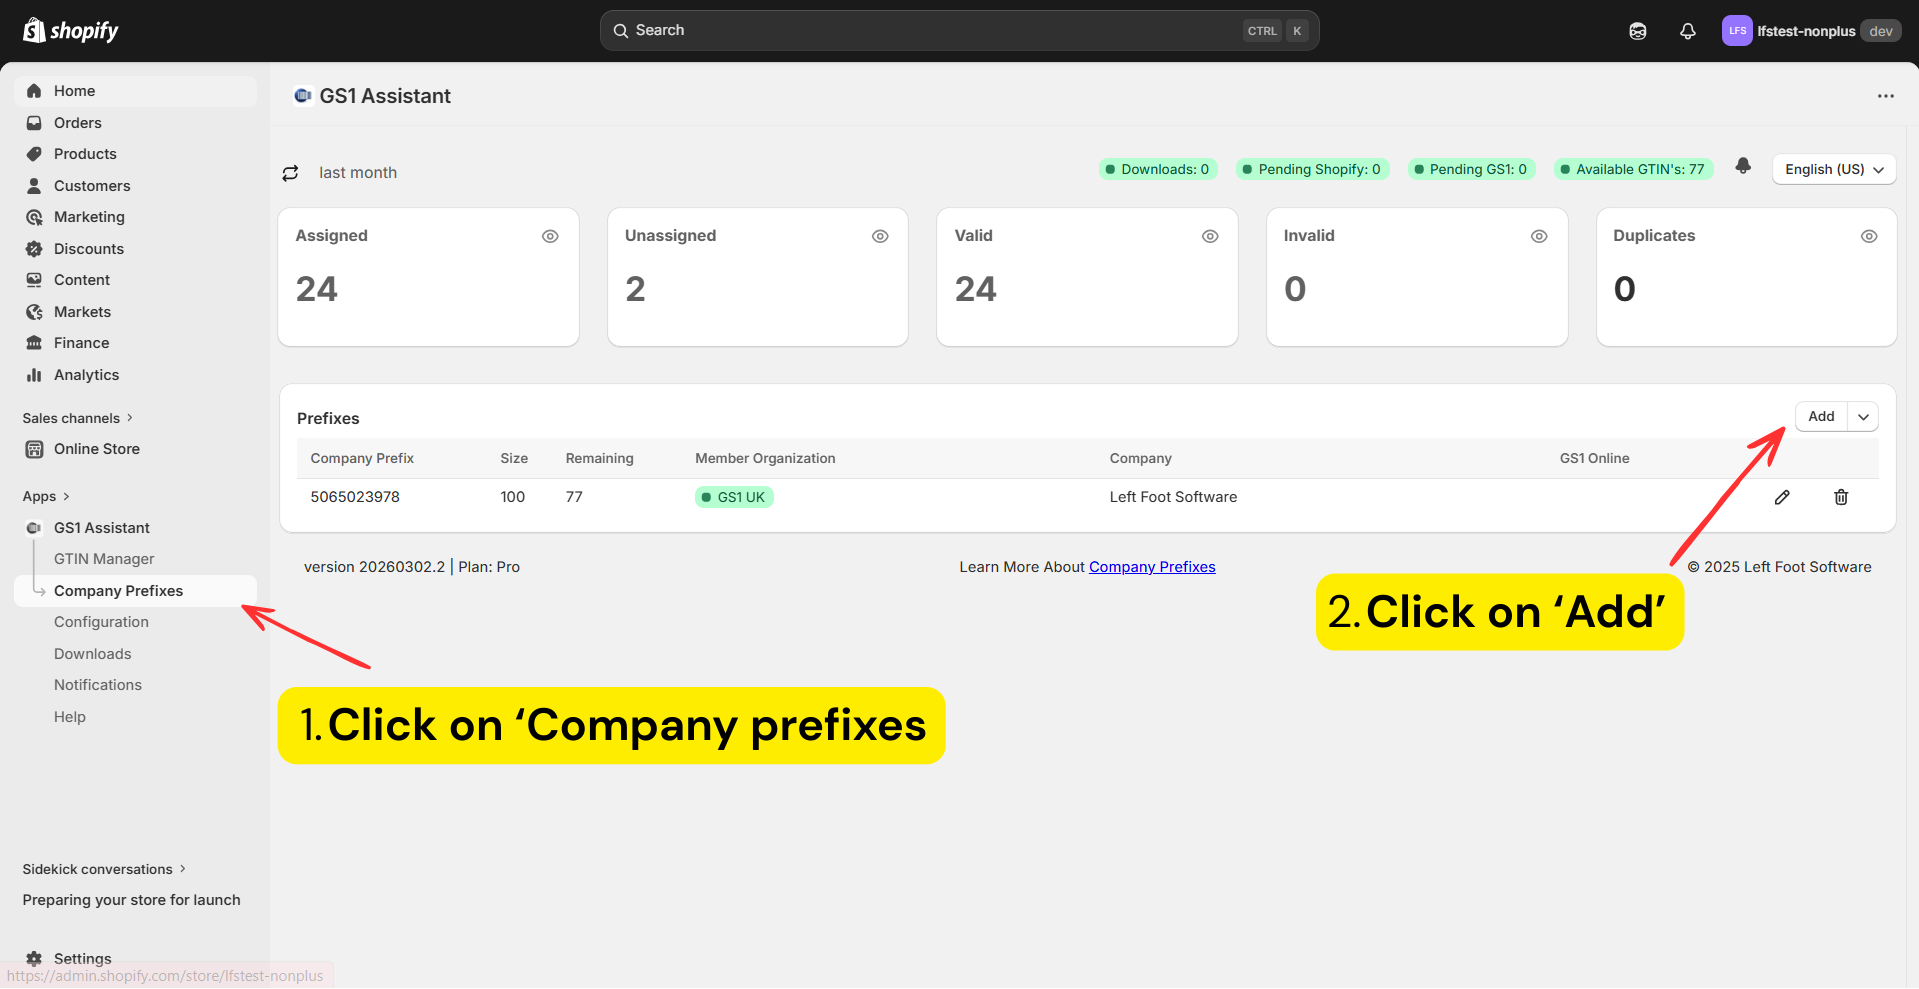Click the Shopify logo
The width and height of the screenshot is (1919, 989).
point(71,31)
